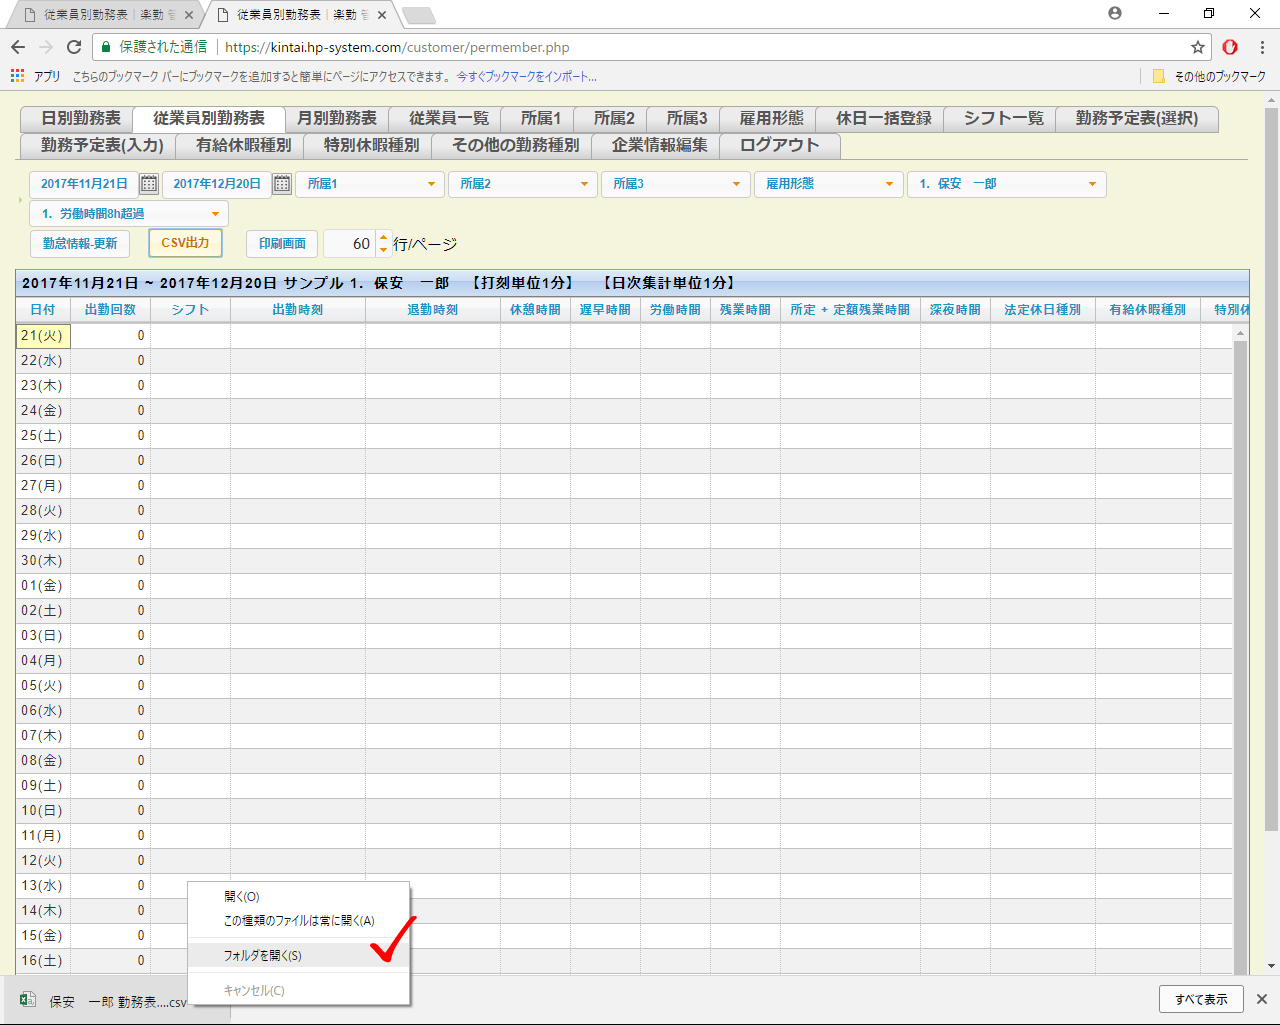Click the browser back arrow
Screen dimensions: 1280x1025
click(x=18, y=47)
